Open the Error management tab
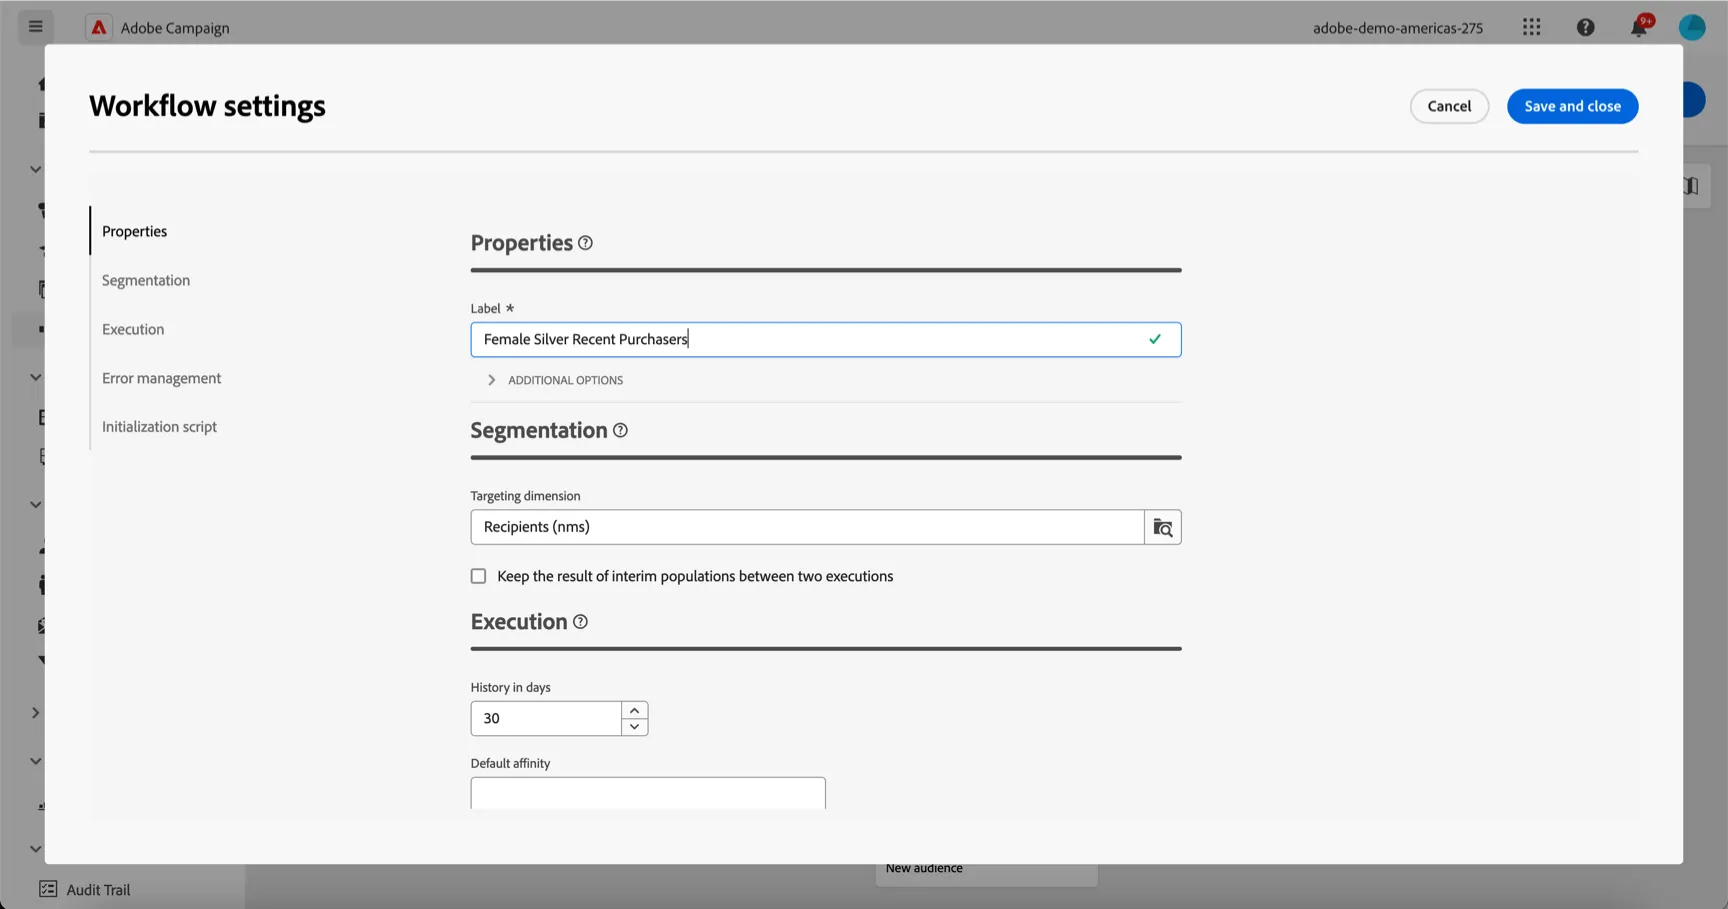The height and width of the screenshot is (909, 1728). tap(161, 378)
